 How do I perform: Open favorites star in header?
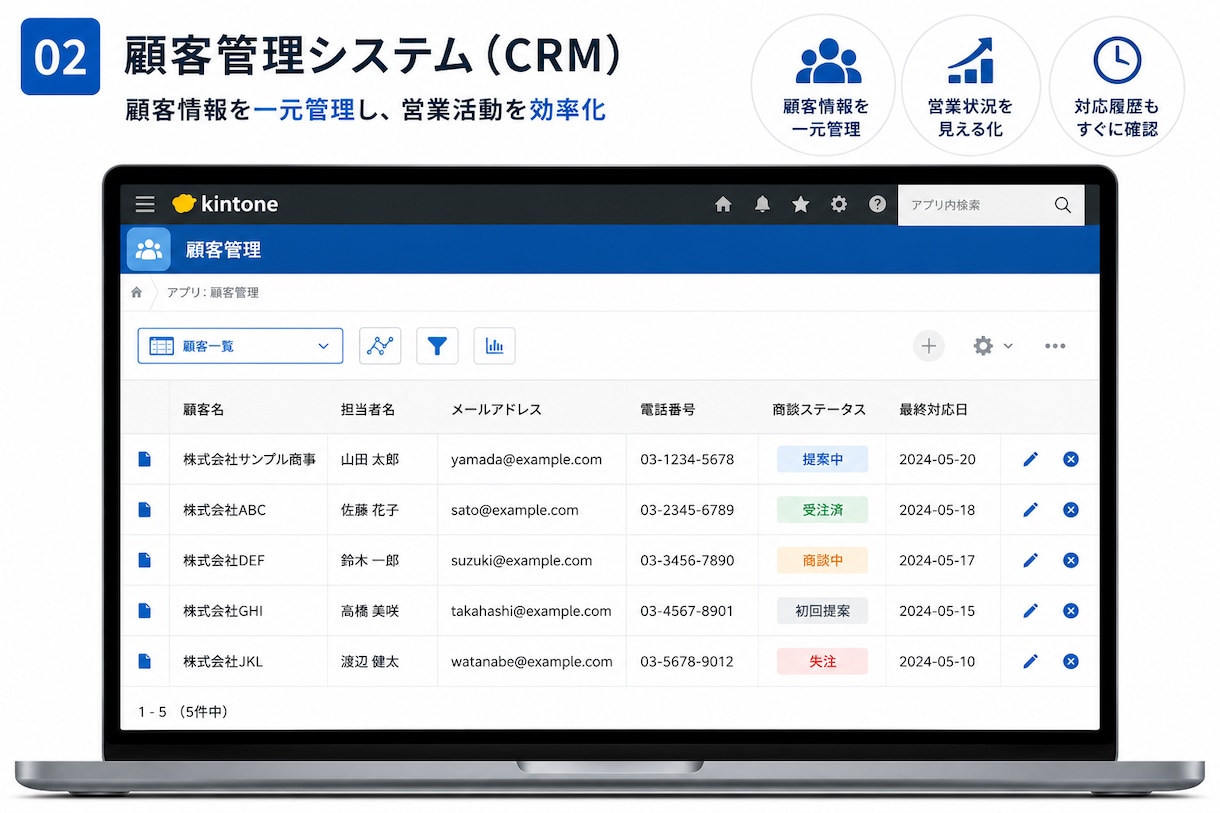tap(800, 204)
